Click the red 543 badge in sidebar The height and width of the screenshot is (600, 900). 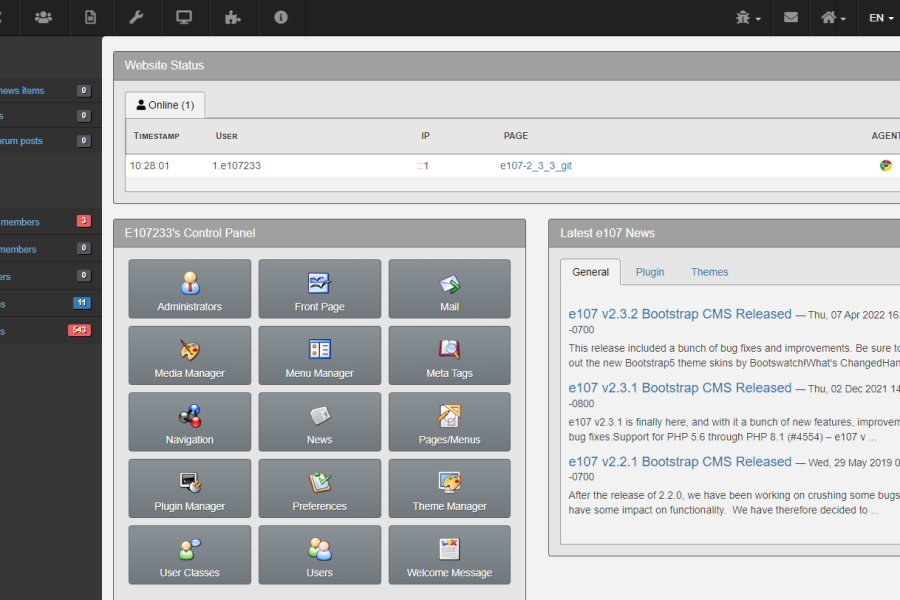point(79,330)
